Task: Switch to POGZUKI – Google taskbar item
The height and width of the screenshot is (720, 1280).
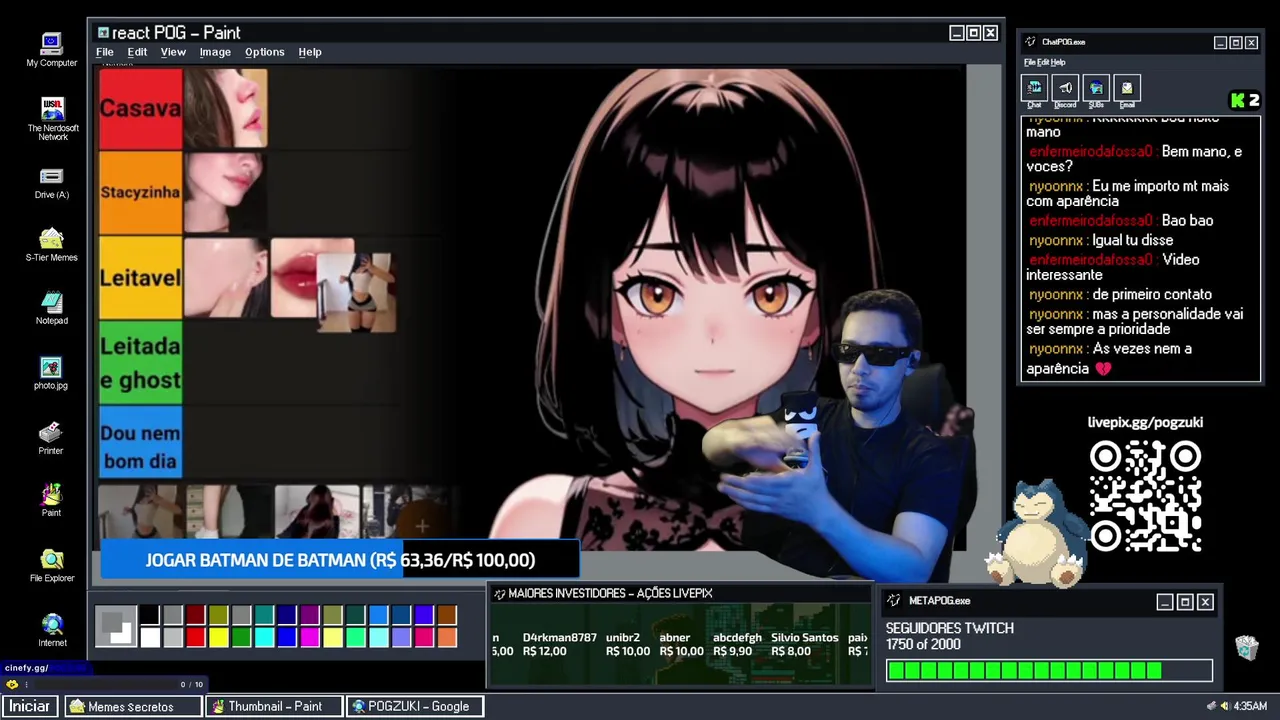Action: [415, 706]
